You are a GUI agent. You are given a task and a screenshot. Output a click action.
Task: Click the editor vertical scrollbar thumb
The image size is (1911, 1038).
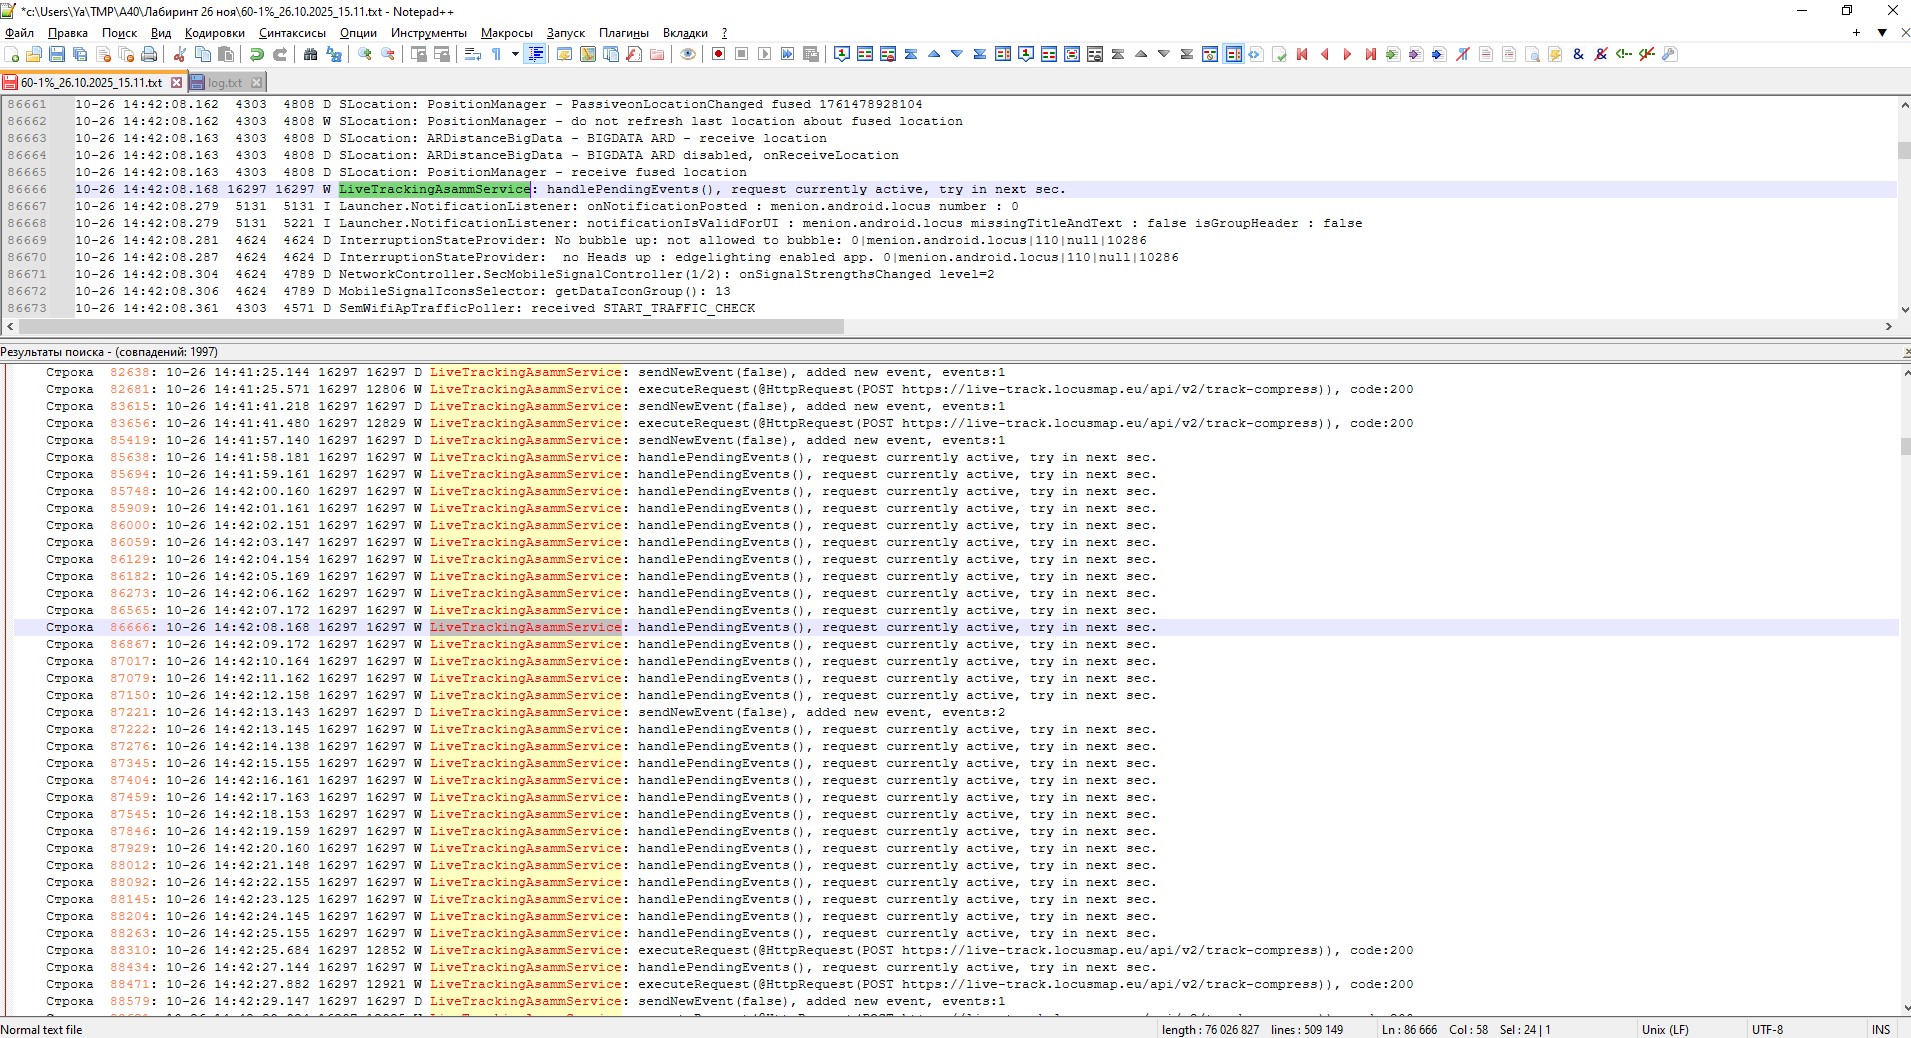click(1904, 151)
